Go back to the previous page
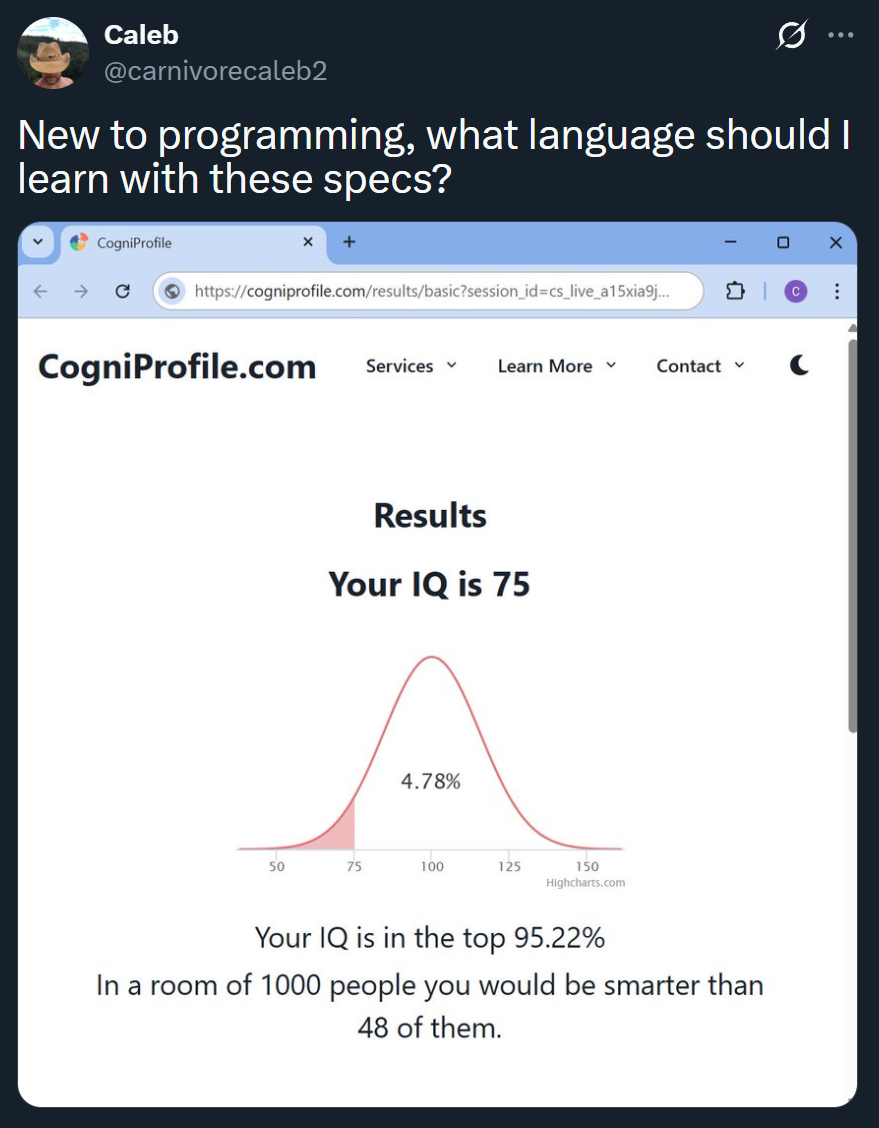879x1128 pixels. (x=38, y=291)
